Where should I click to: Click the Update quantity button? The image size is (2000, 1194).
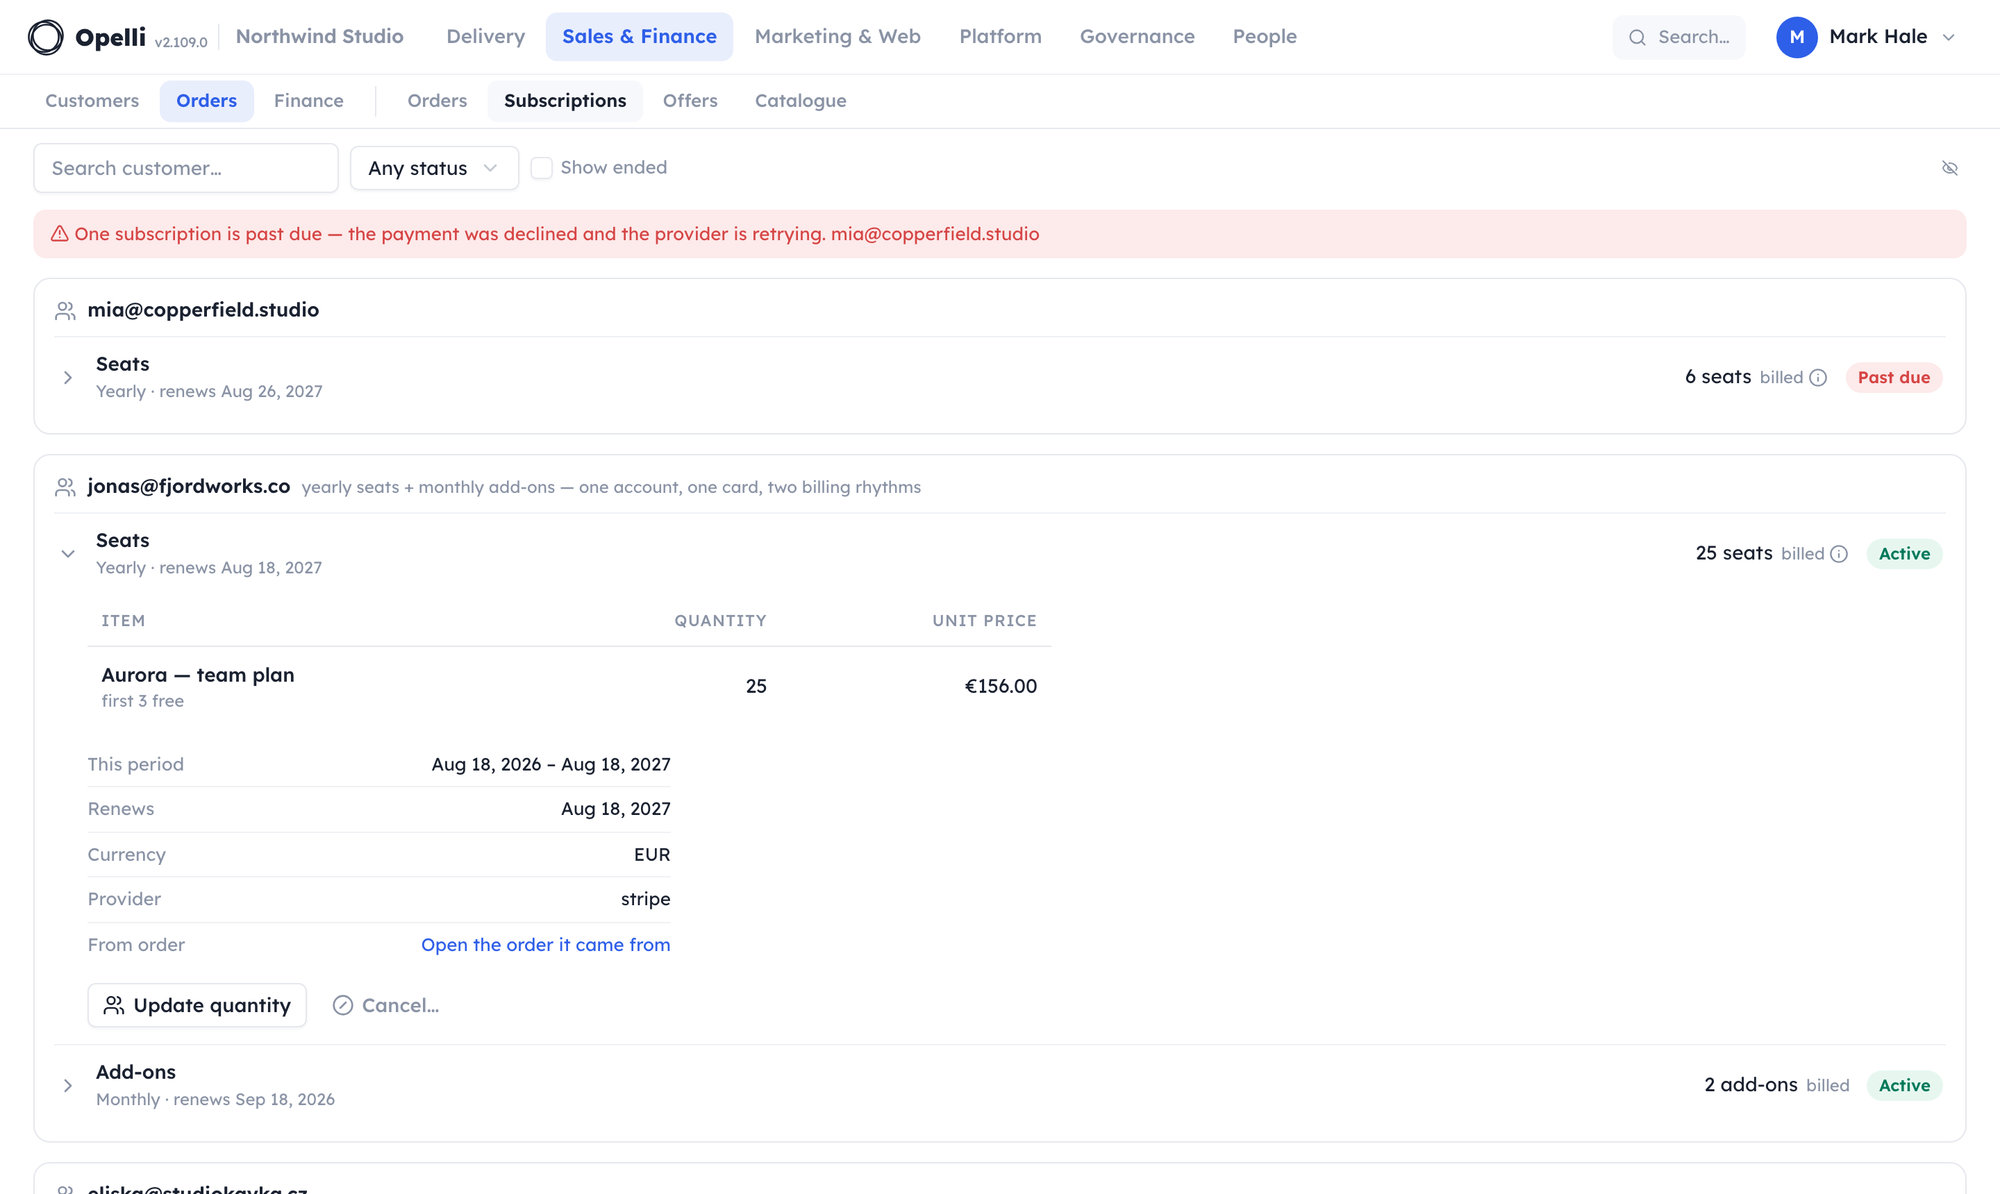click(197, 1005)
